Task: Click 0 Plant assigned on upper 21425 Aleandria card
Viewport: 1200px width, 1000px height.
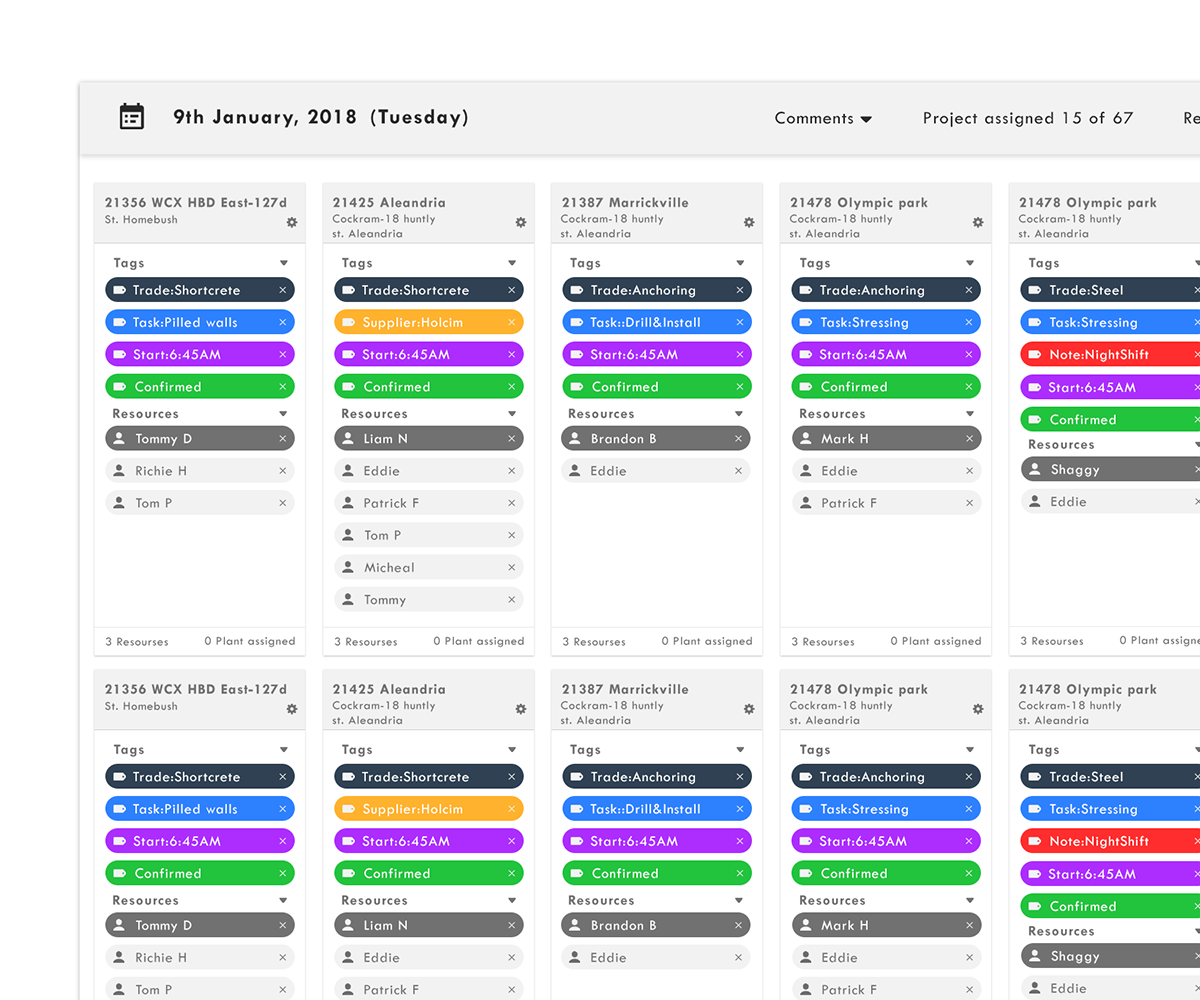Action: [479, 642]
